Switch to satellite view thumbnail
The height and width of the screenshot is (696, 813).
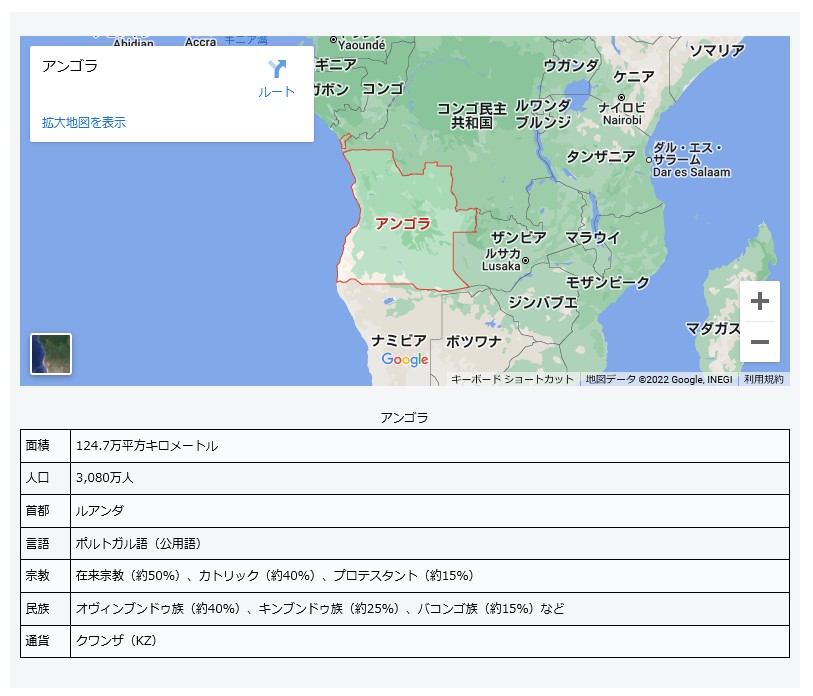51,354
